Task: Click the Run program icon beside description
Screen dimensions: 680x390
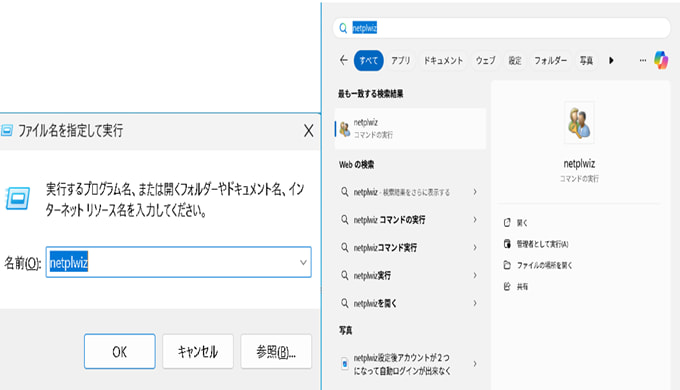Action: 18,199
